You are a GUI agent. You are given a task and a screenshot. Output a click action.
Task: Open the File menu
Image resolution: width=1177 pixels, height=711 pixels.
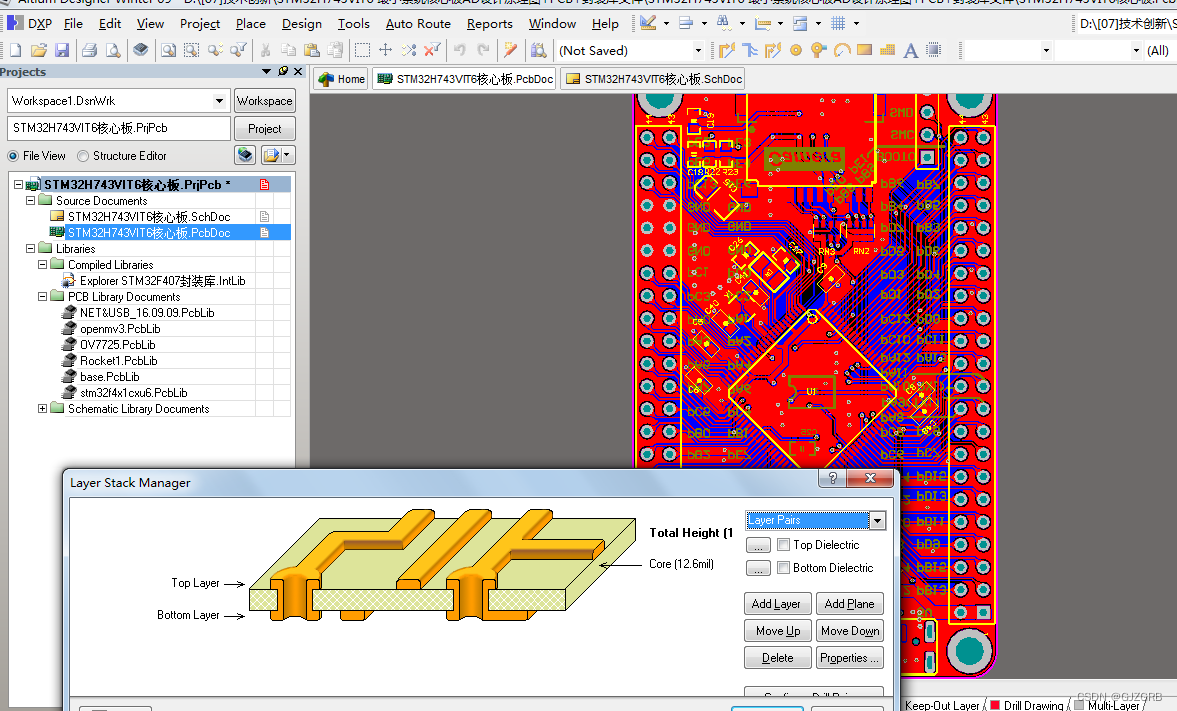pyautogui.click(x=74, y=24)
